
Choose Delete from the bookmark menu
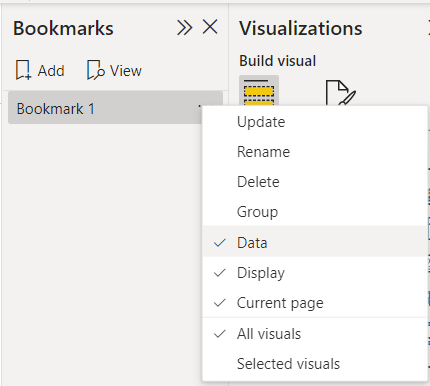click(315, 182)
